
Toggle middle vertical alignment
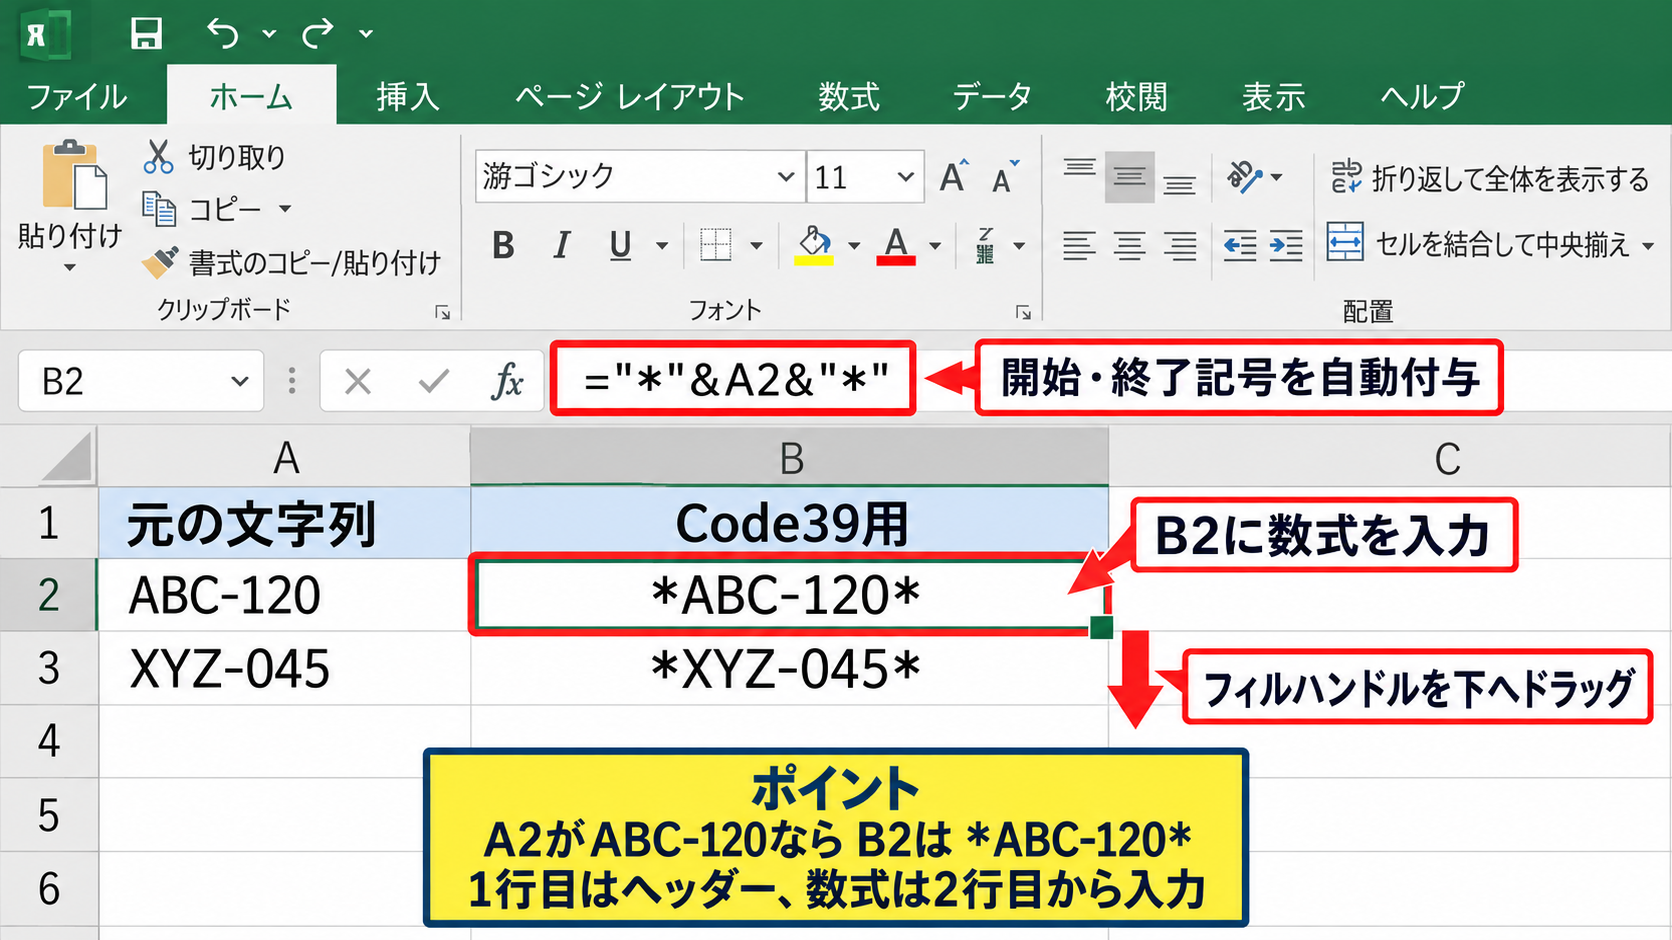click(x=1130, y=177)
